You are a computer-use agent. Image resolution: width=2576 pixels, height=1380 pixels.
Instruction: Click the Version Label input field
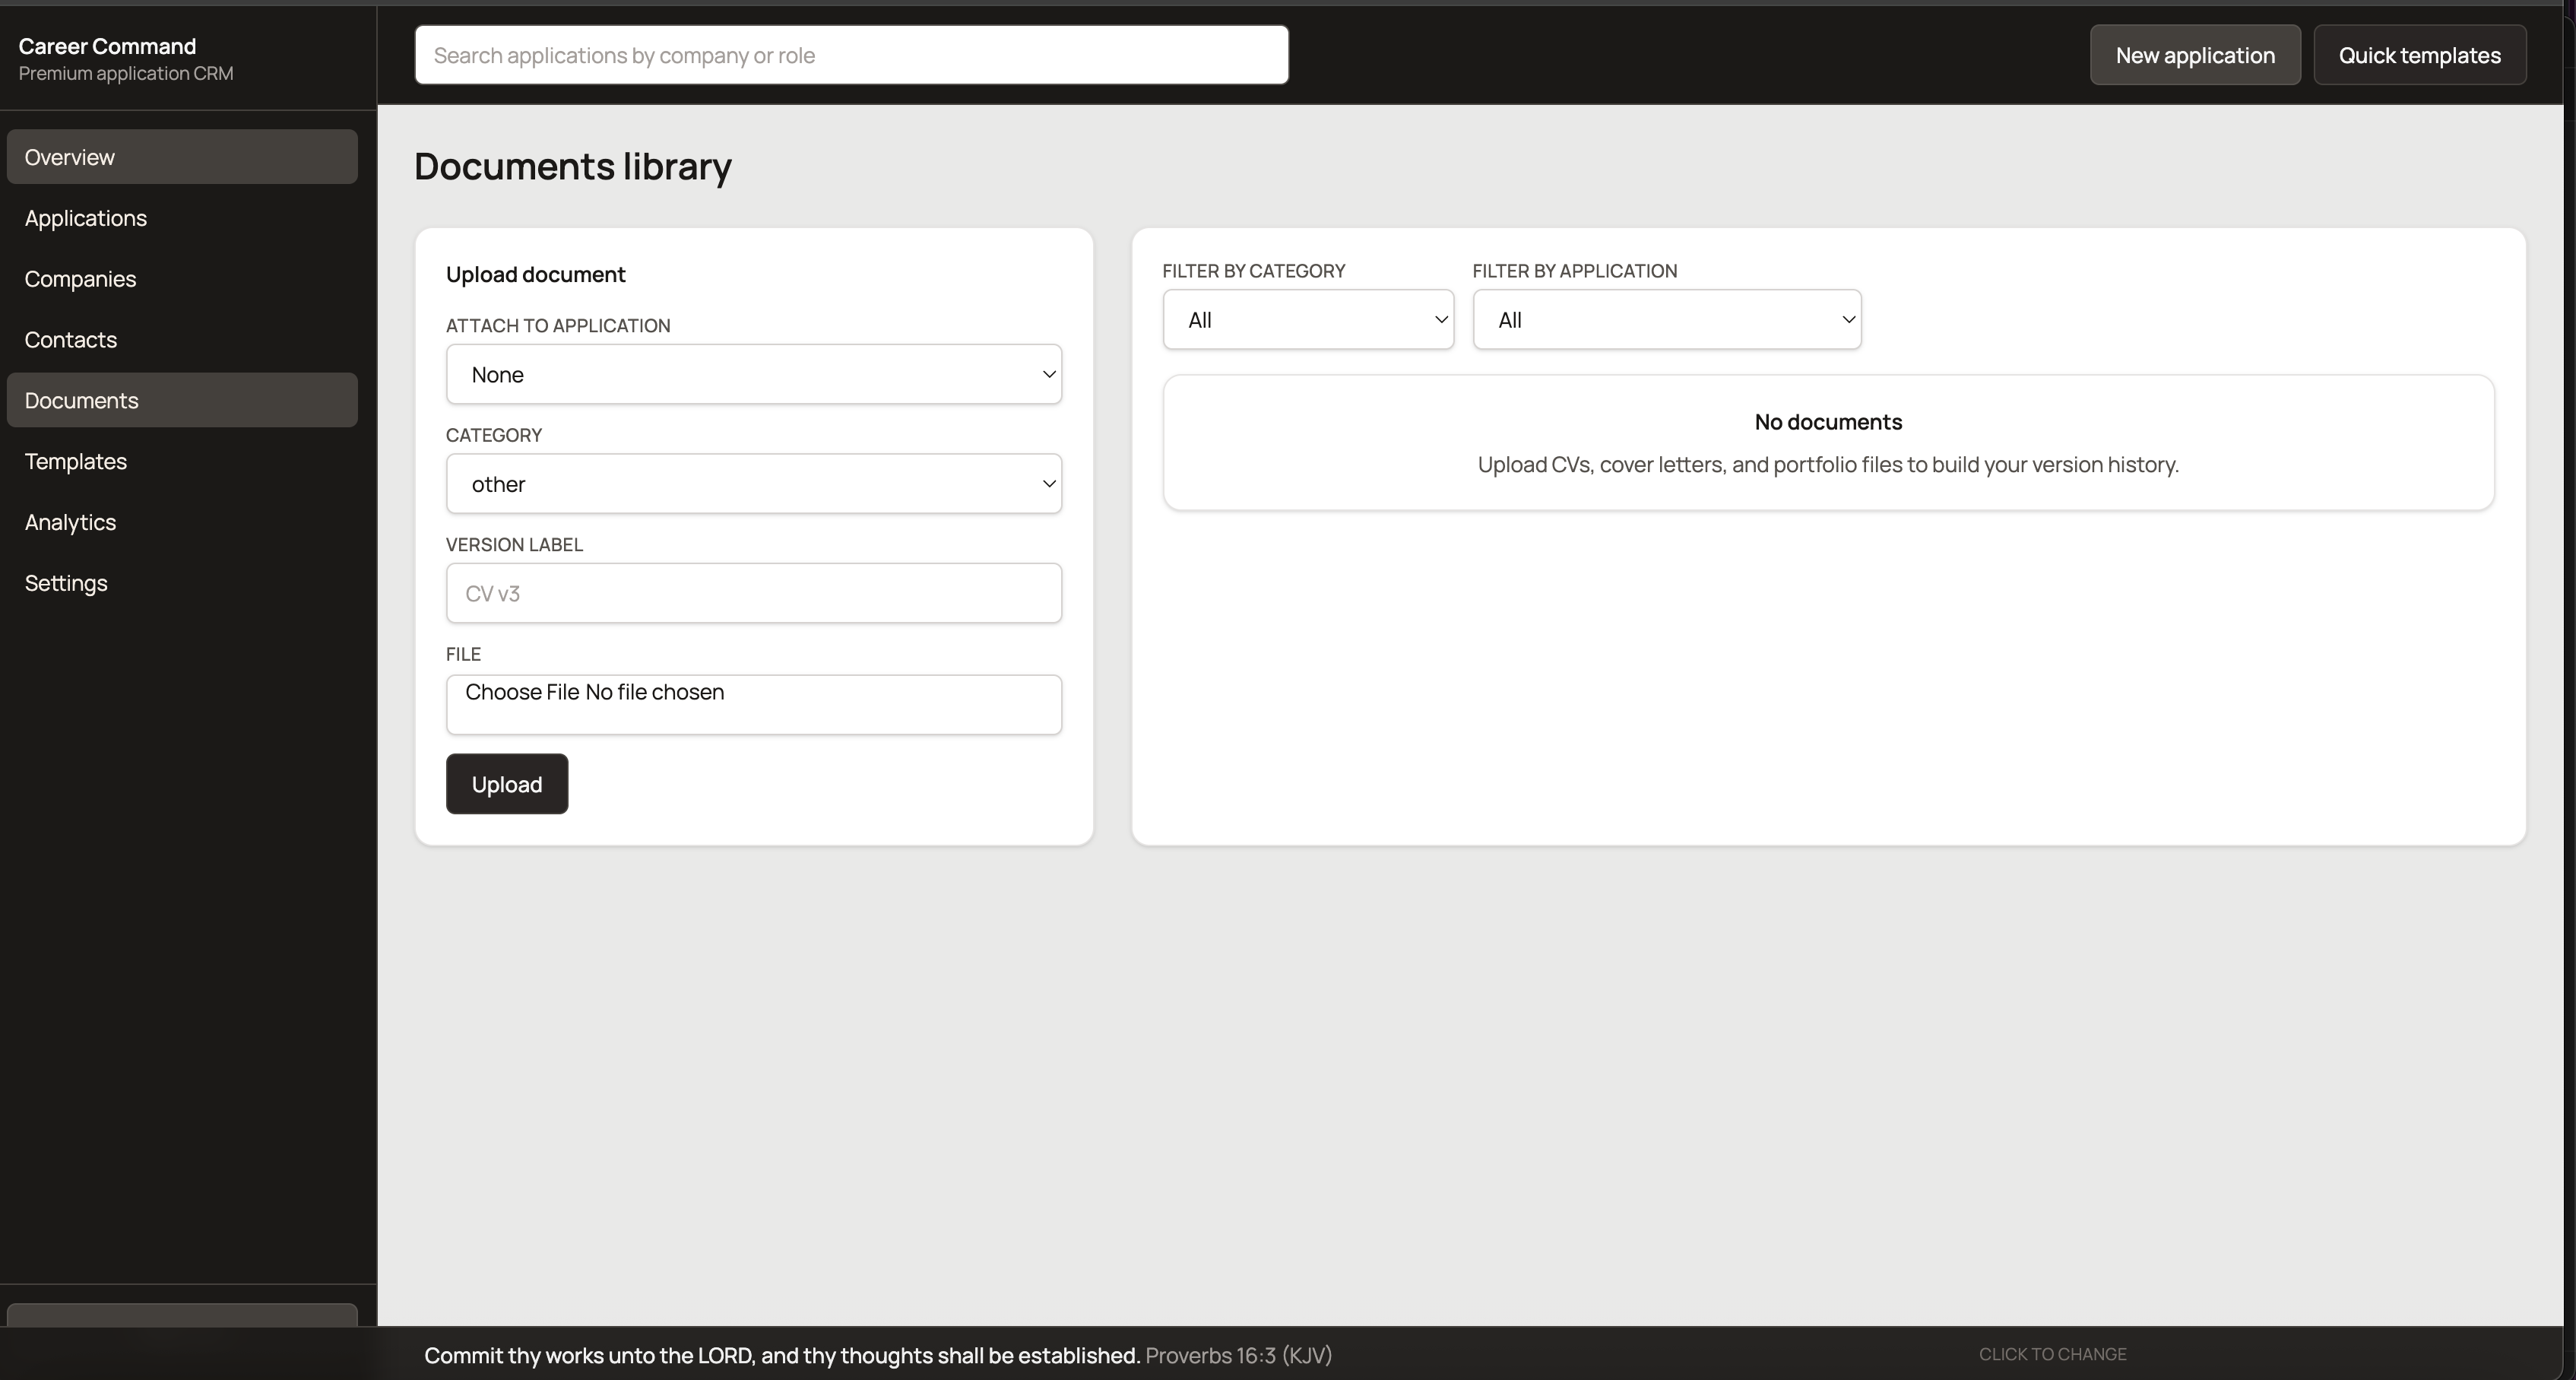(753, 592)
